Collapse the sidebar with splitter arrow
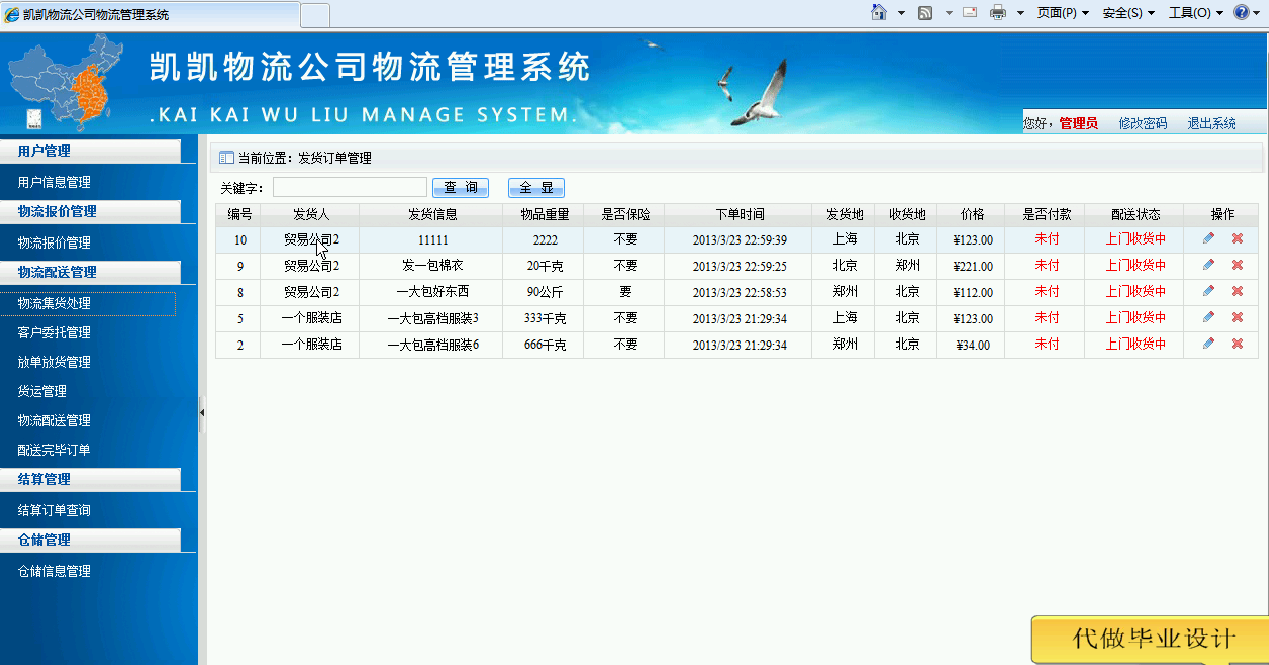 [202, 412]
